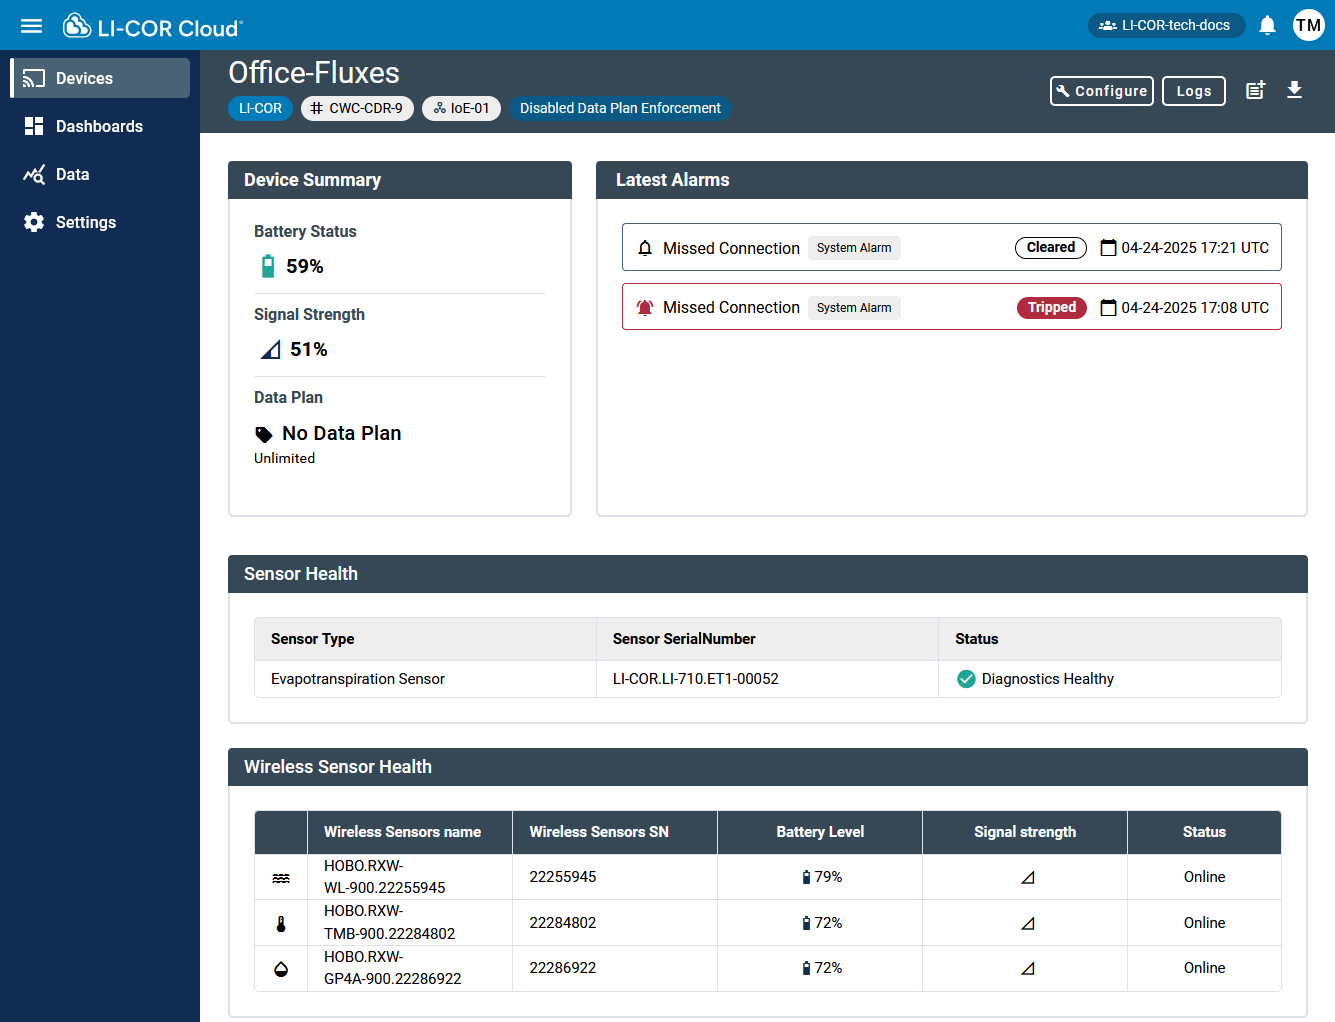Click the temperature sensor thermometer icon

(281, 924)
